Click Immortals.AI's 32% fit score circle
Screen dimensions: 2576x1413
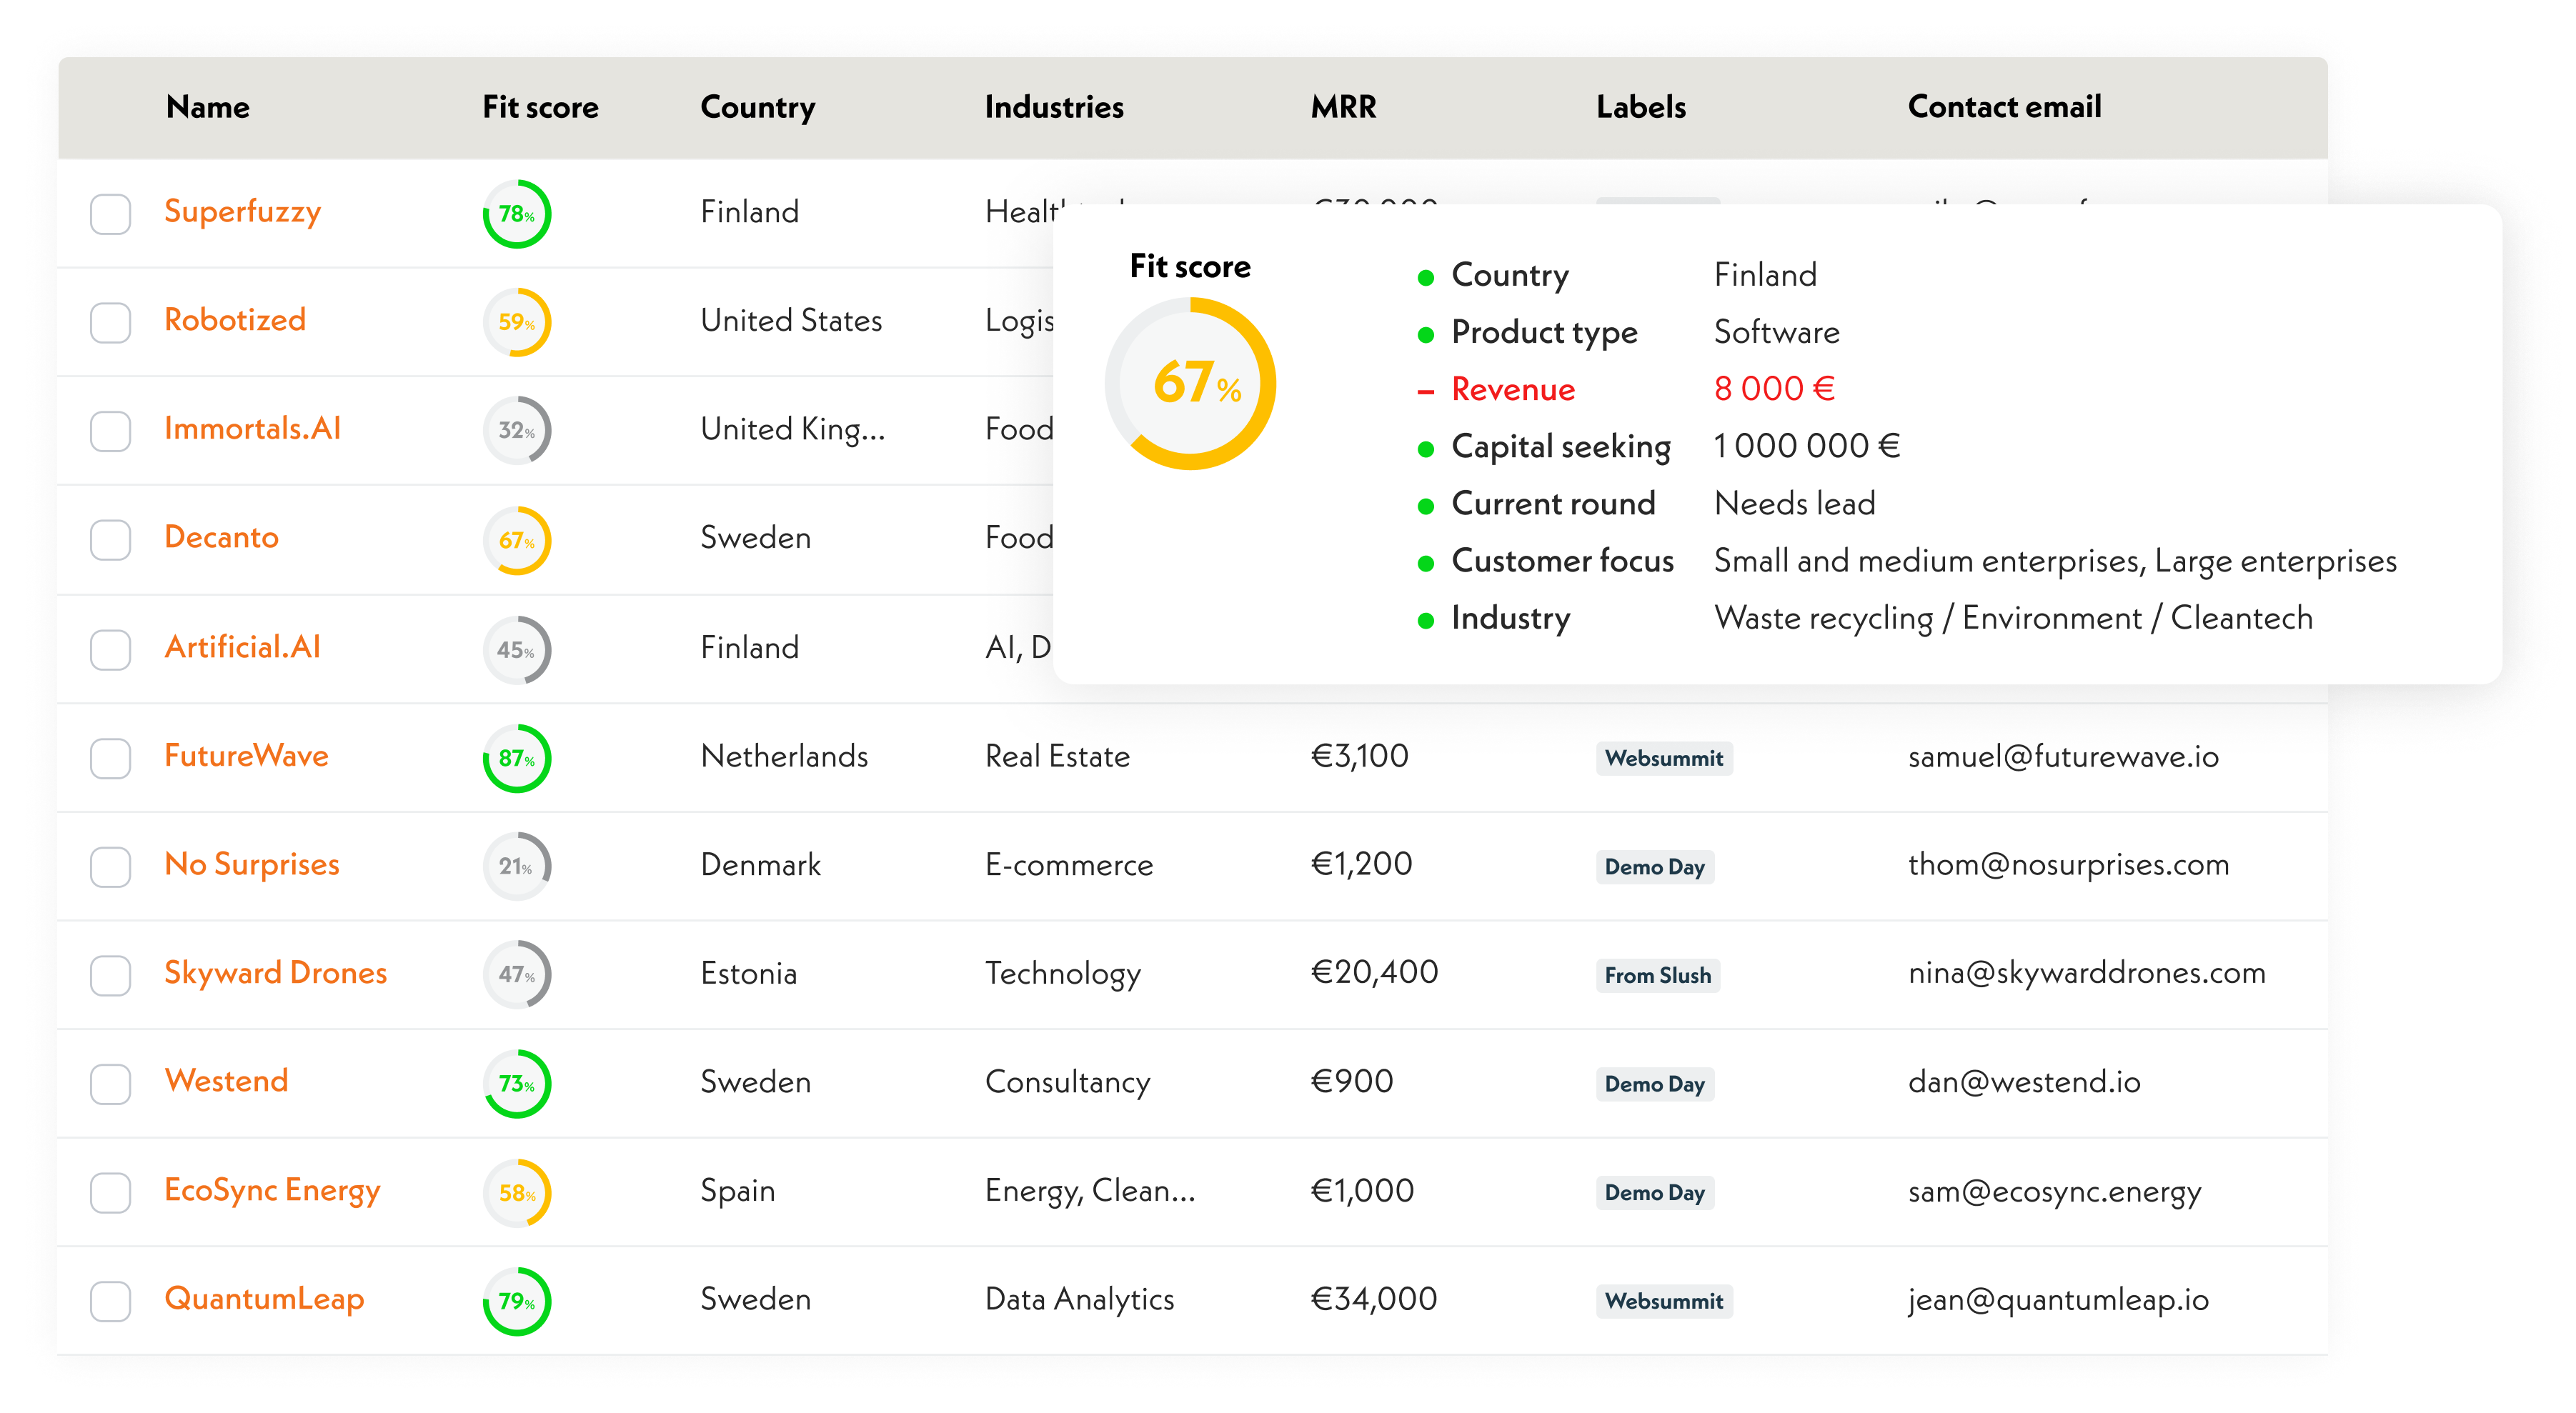pos(517,431)
